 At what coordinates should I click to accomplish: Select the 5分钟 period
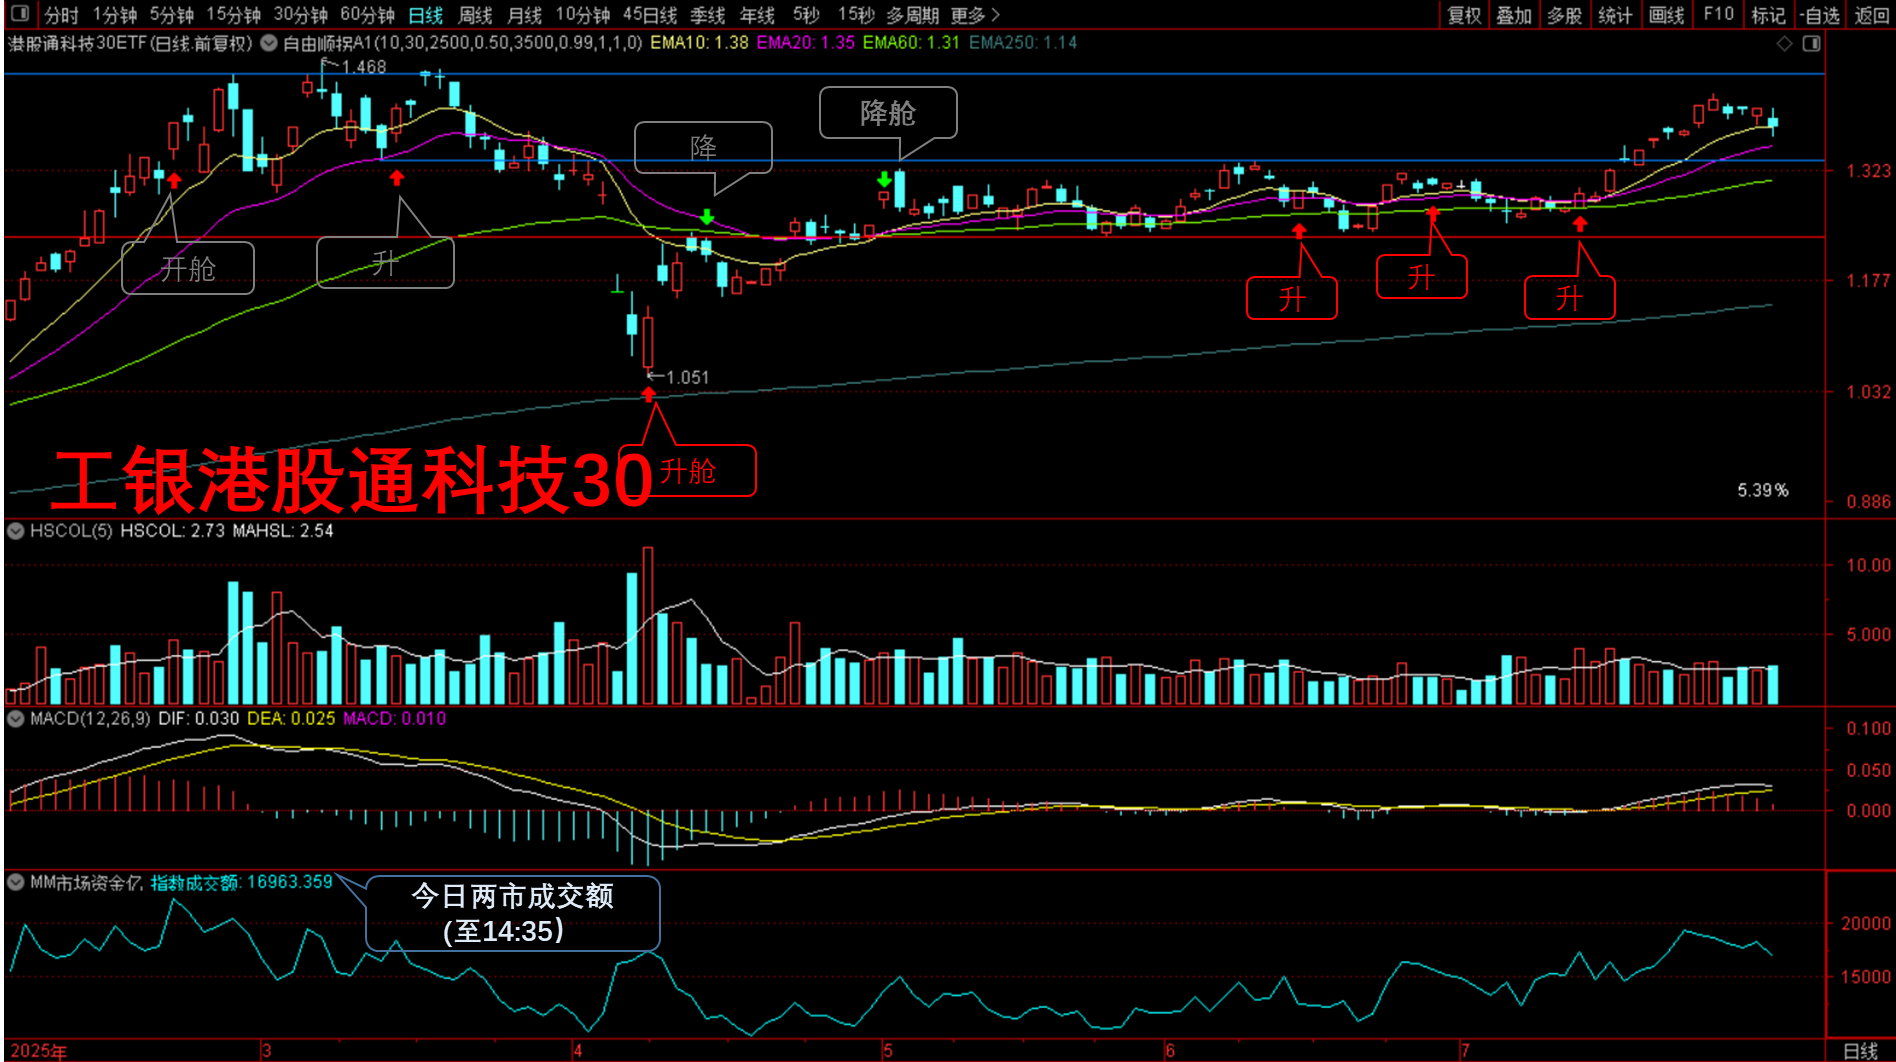pyautogui.click(x=171, y=15)
